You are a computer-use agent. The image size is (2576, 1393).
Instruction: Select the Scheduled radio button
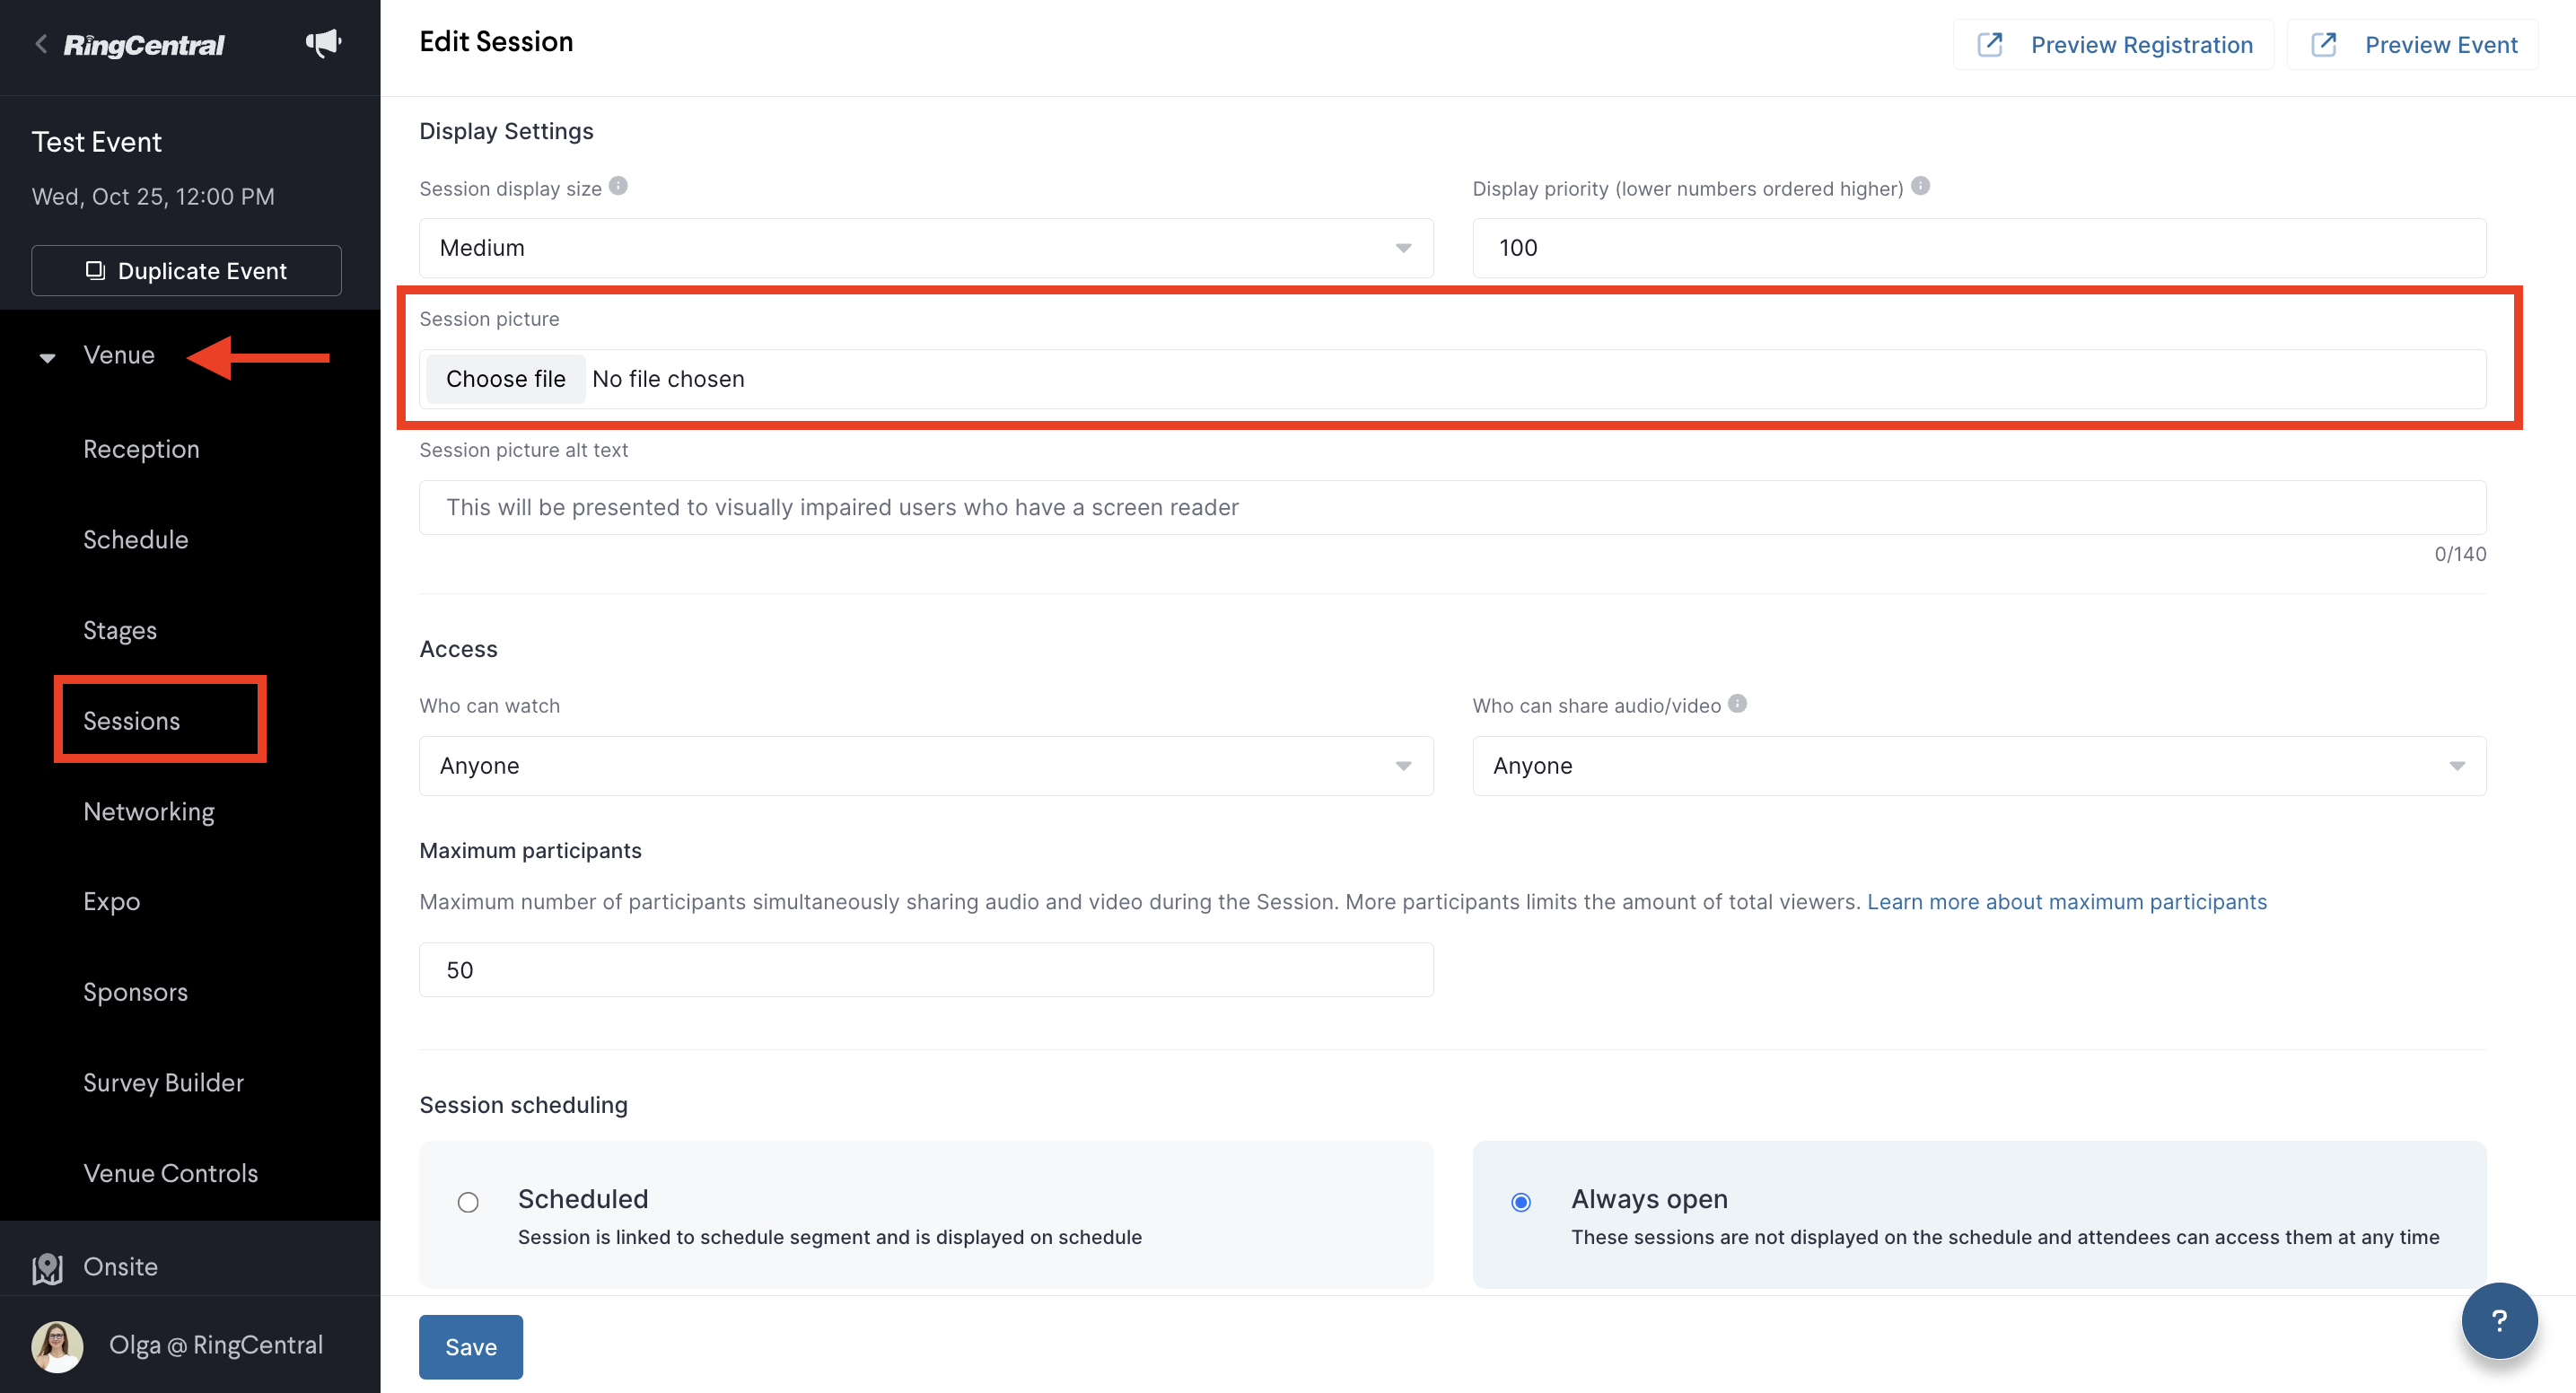click(x=468, y=1202)
